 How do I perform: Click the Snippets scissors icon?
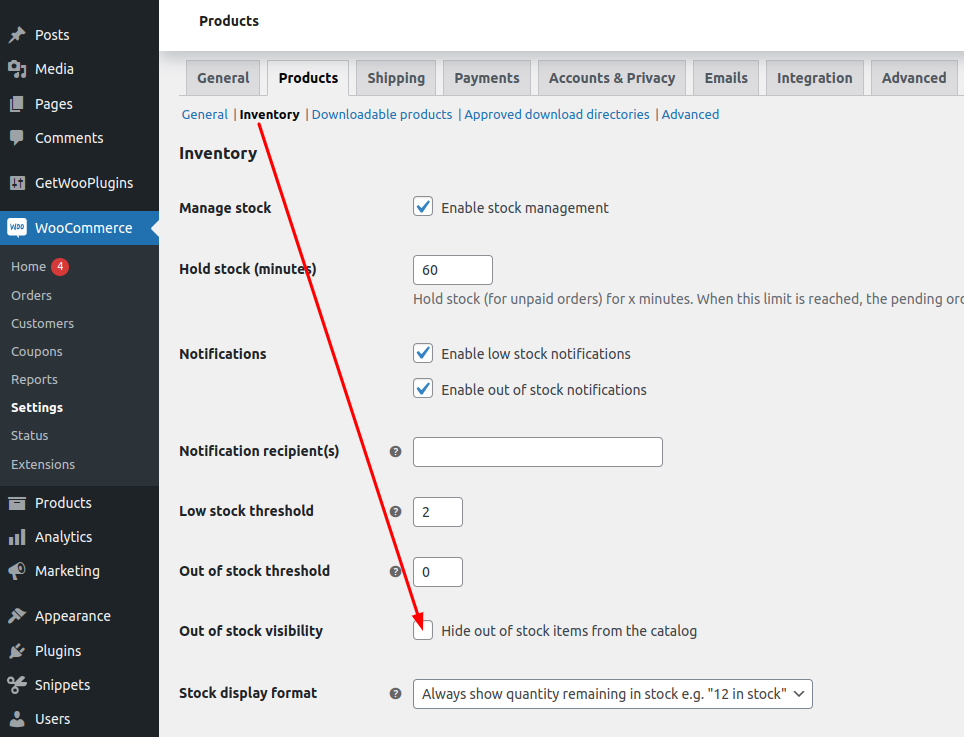(x=17, y=684)
